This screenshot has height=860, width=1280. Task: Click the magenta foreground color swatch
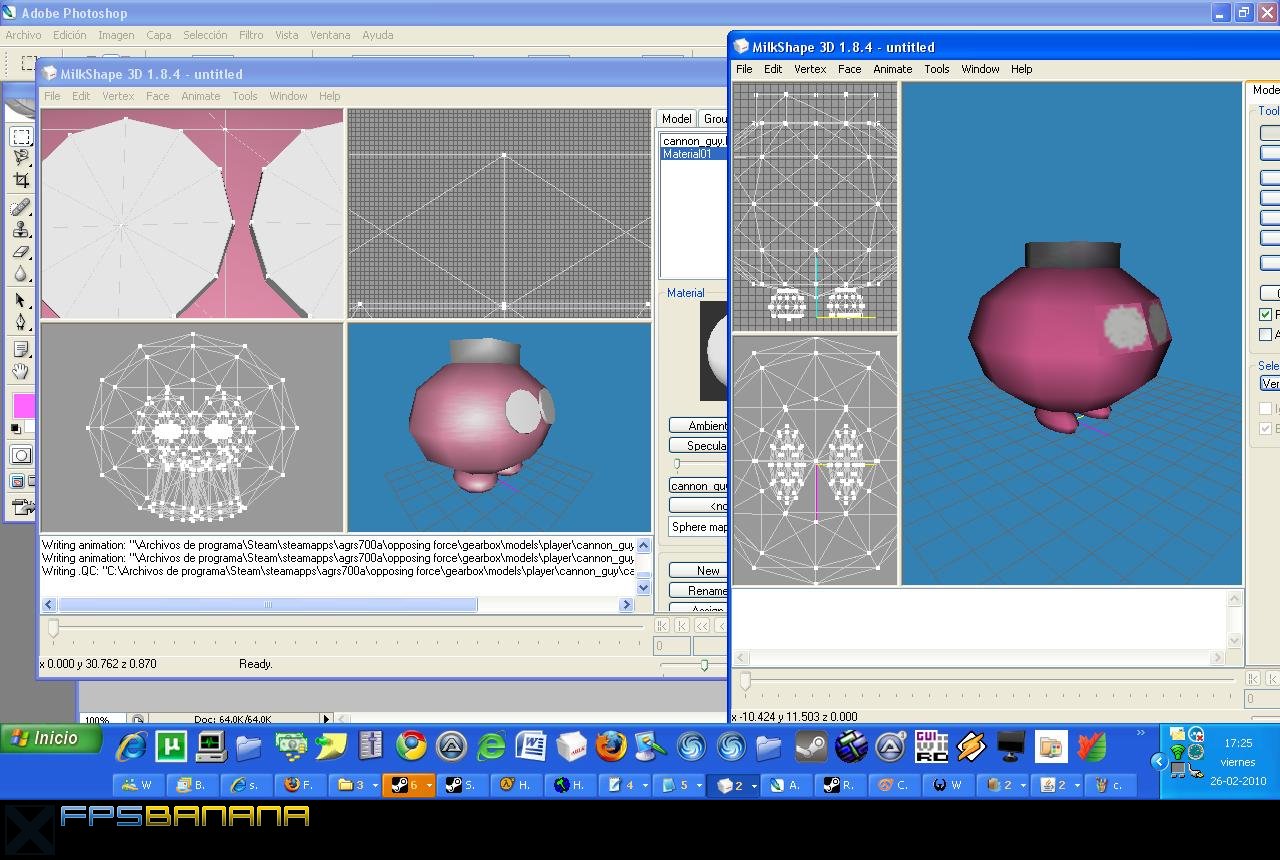[x=23, y=405]
